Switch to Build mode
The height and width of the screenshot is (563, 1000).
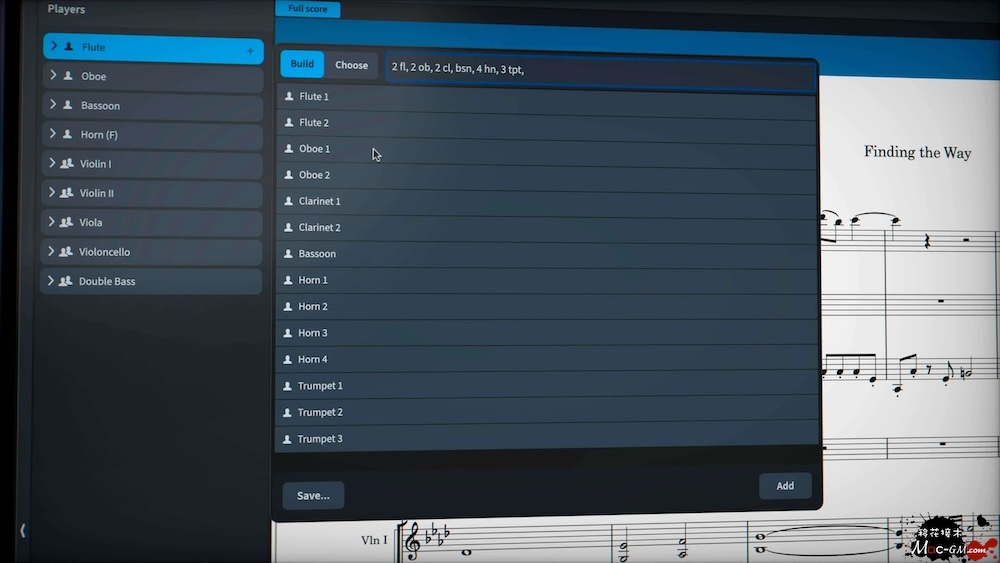point(302,65)
